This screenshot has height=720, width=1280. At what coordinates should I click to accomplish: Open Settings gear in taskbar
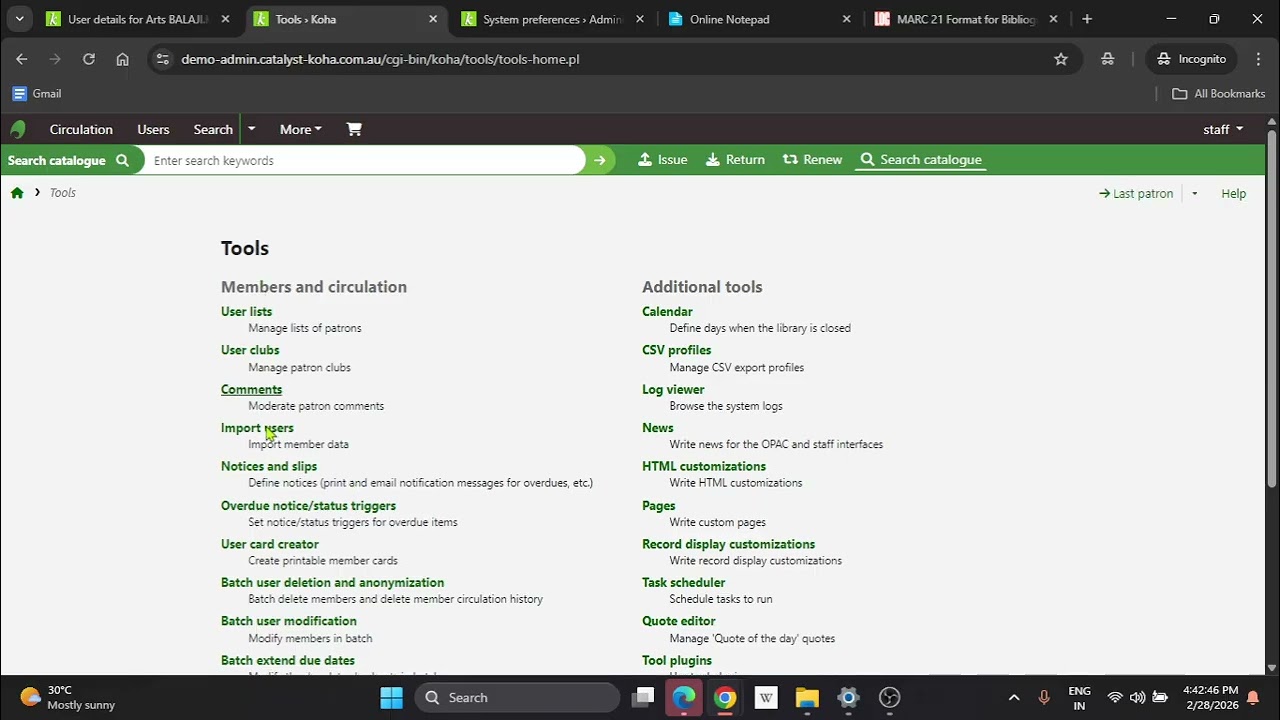pyautogui.click(x=848, y=697)
